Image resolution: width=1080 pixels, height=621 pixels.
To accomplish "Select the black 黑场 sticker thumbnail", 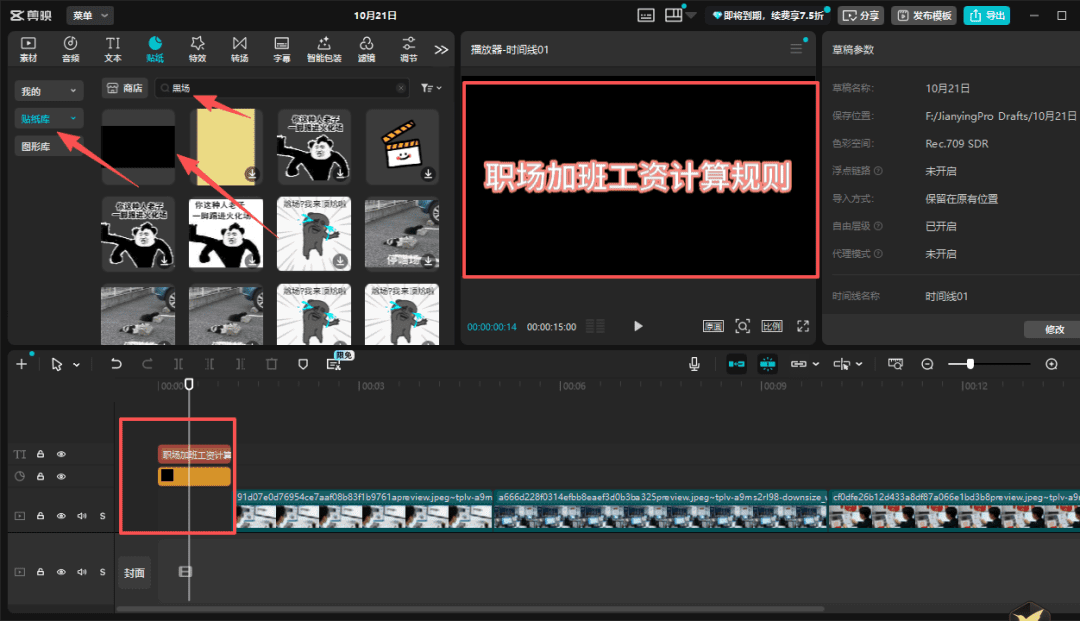I will coord(138,147).
